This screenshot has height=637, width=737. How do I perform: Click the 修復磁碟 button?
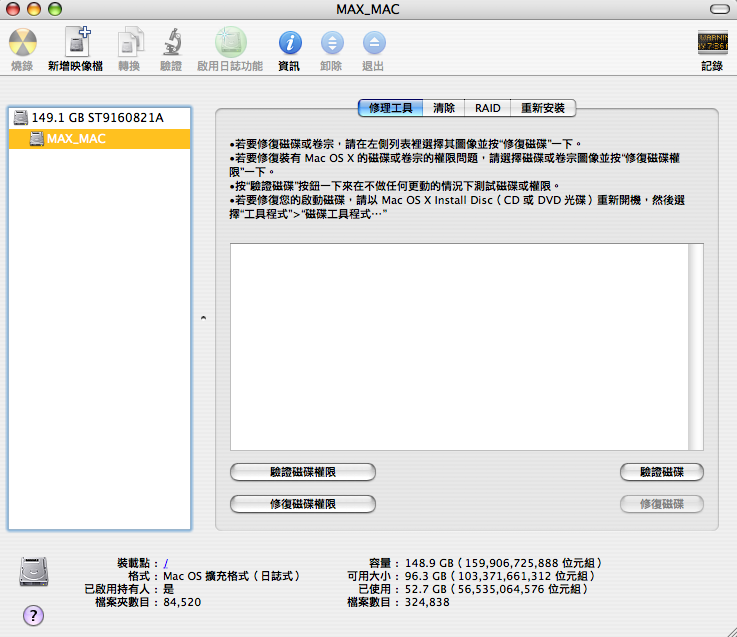[x=662, y=504]
